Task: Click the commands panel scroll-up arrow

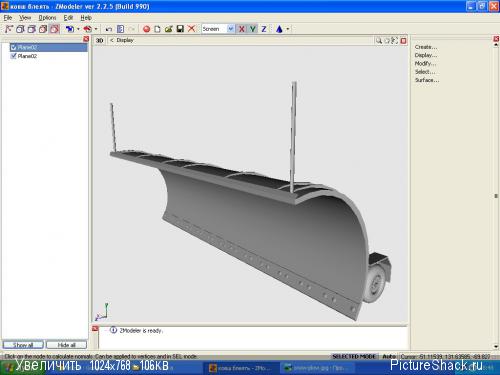Action: click(x=496, y=46)
